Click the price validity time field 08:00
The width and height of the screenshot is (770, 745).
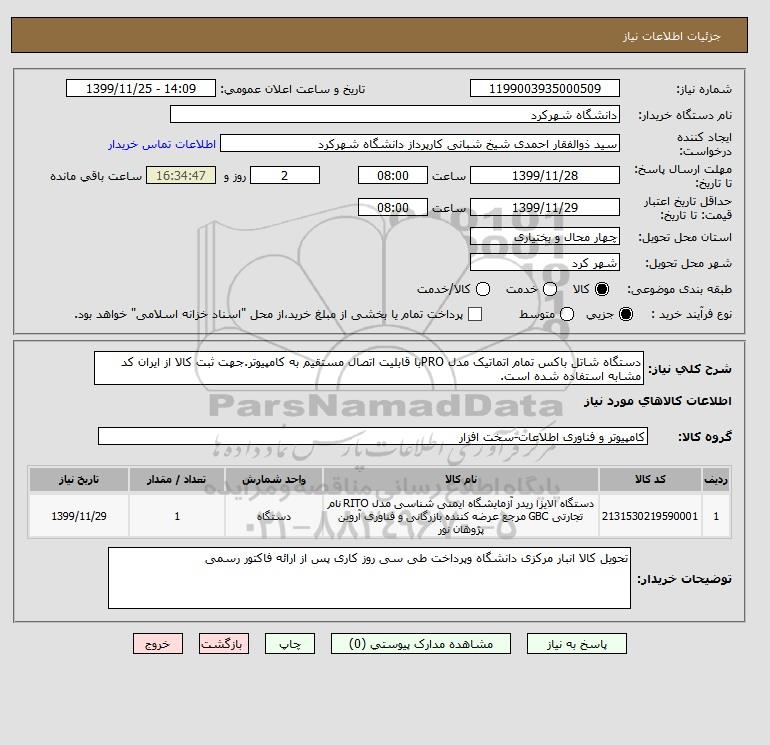[393, 207]
